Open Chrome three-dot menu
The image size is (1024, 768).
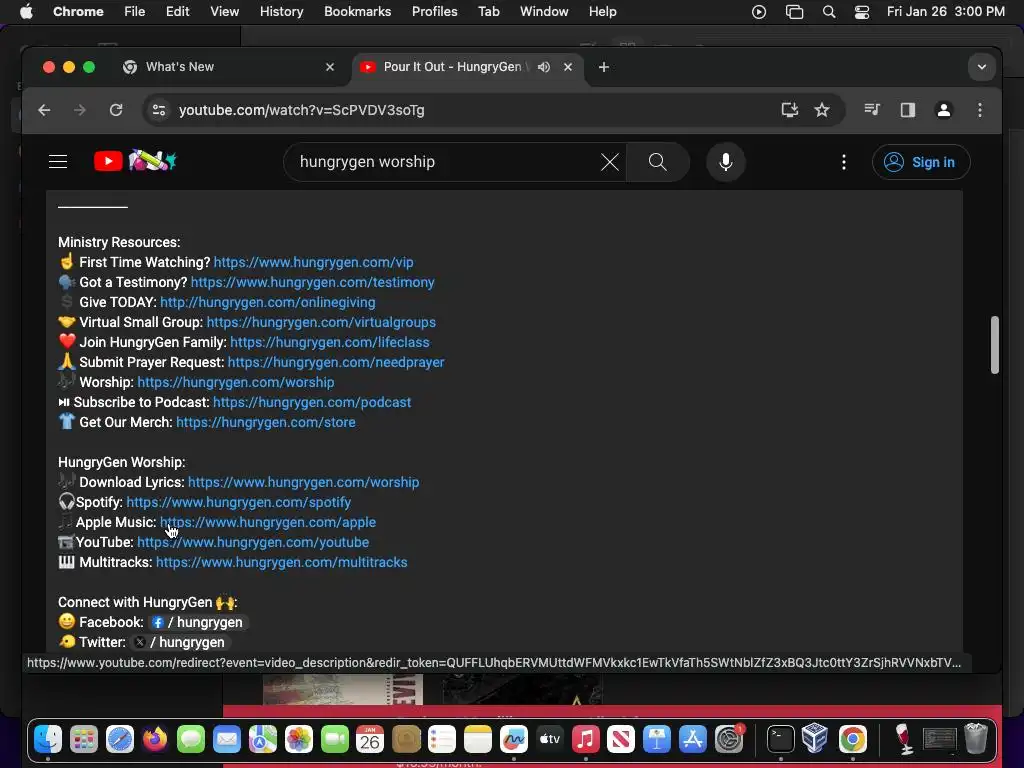[x=980, y=110]
